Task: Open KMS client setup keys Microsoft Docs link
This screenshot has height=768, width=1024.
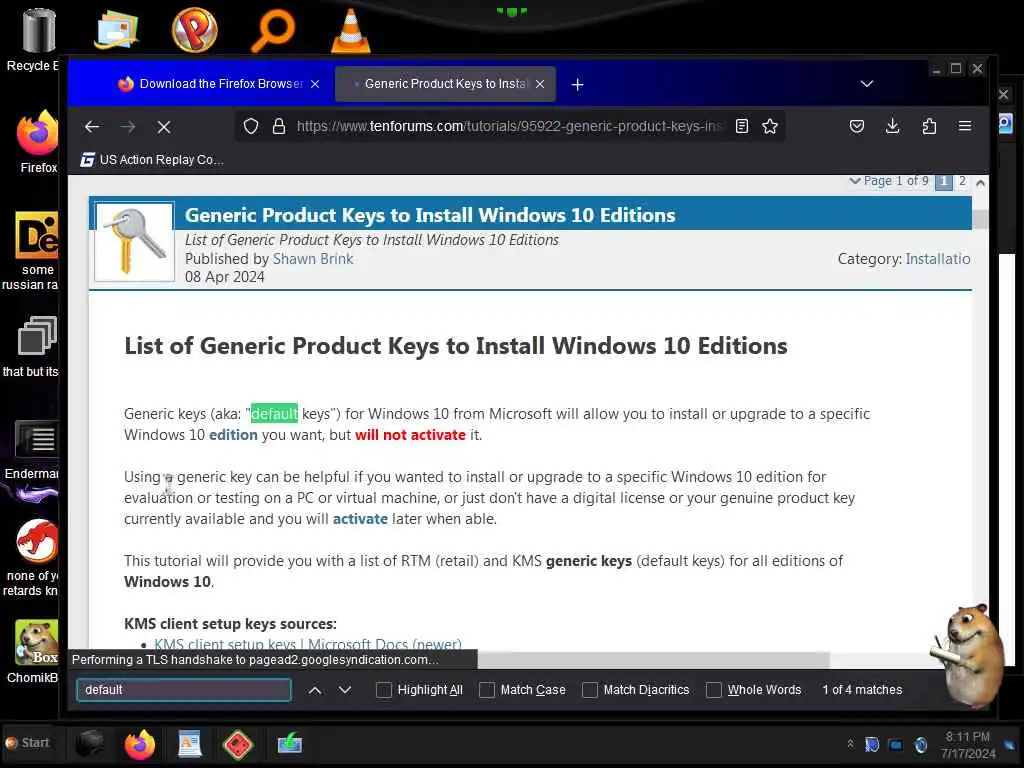Action: 308,644
